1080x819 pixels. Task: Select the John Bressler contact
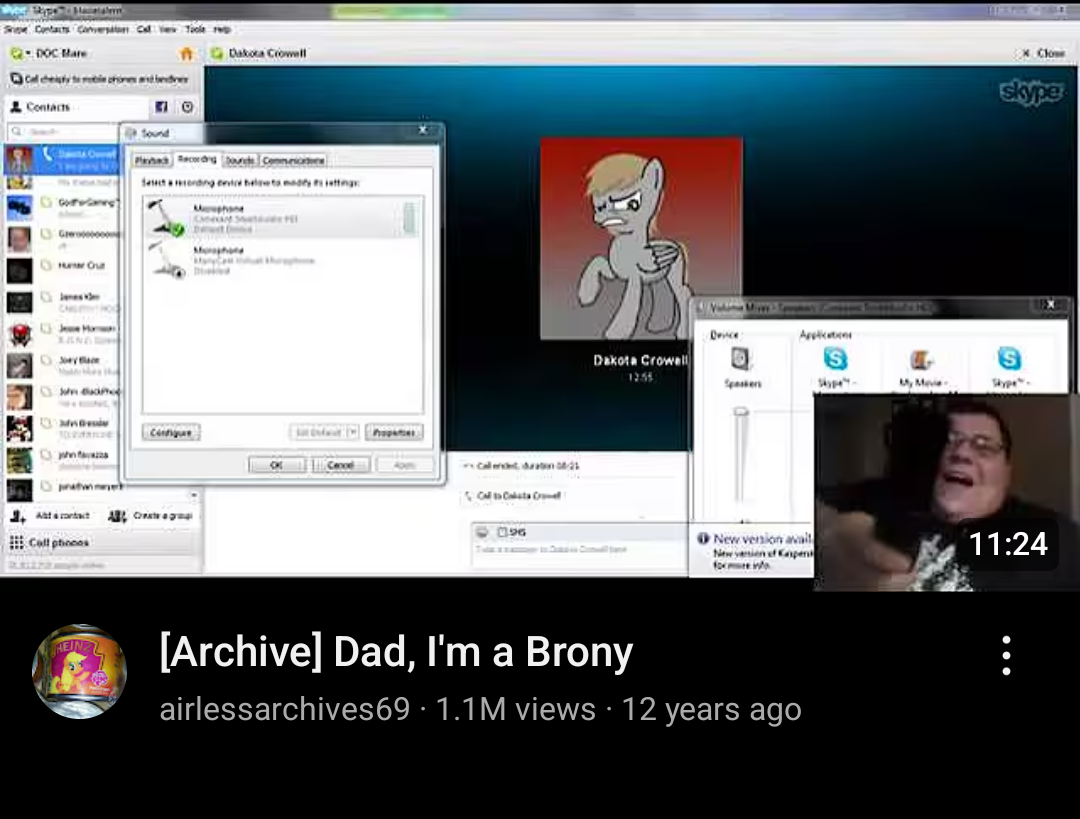point(62,428)
